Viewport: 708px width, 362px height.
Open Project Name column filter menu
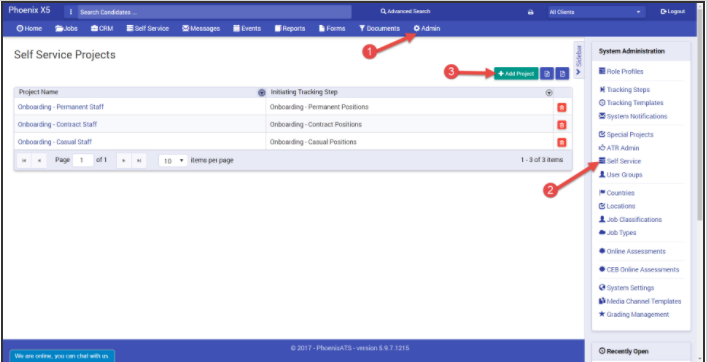point(261,93)
